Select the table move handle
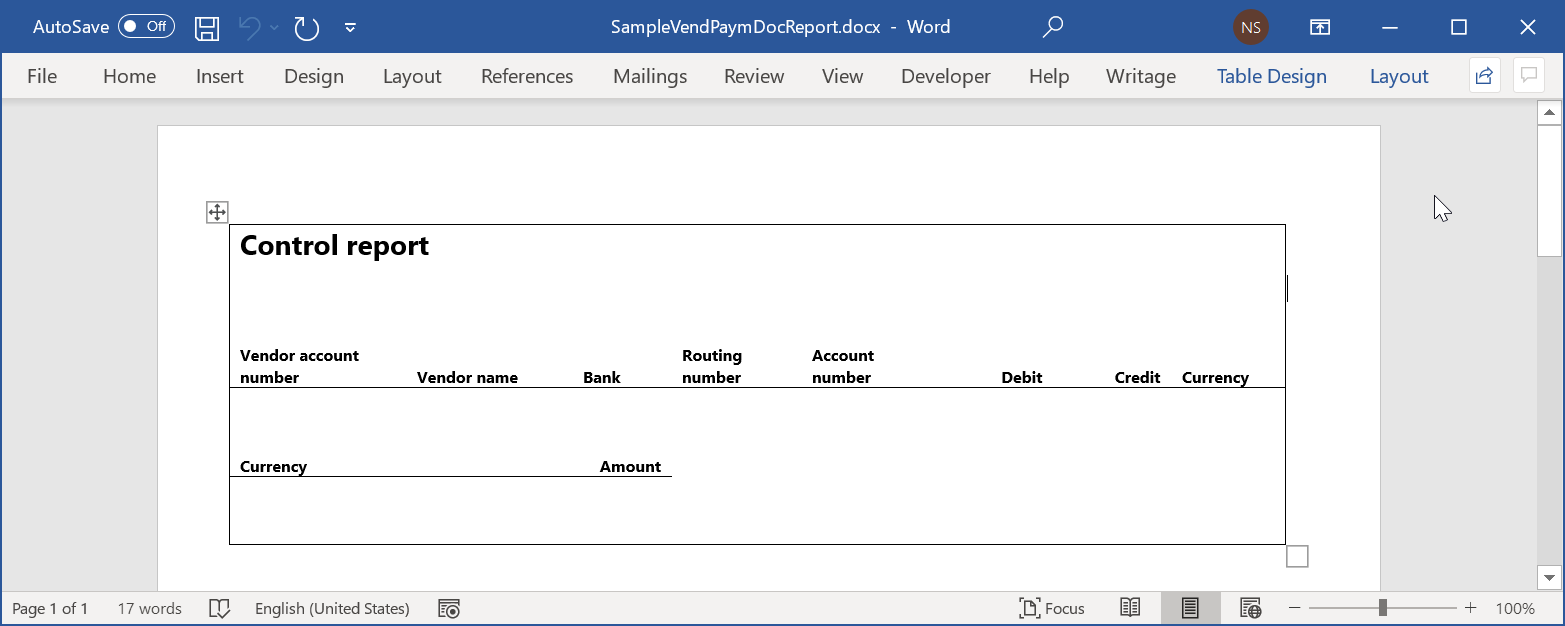This screenshot has height=626, width=1565. click(216, 211)
